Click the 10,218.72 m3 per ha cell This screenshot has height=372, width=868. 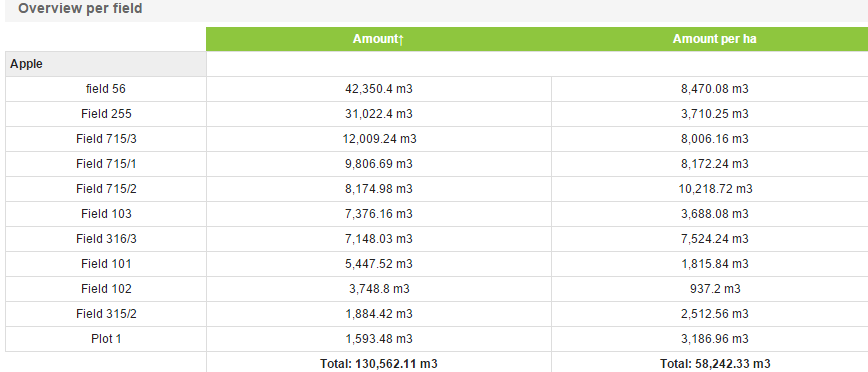click(715, 189)
